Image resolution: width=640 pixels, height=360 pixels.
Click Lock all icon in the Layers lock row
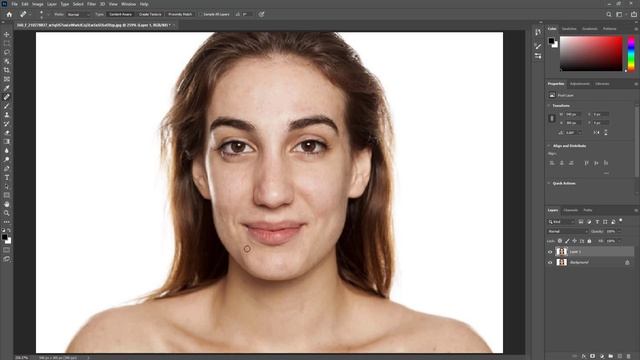tap(589, 241)
